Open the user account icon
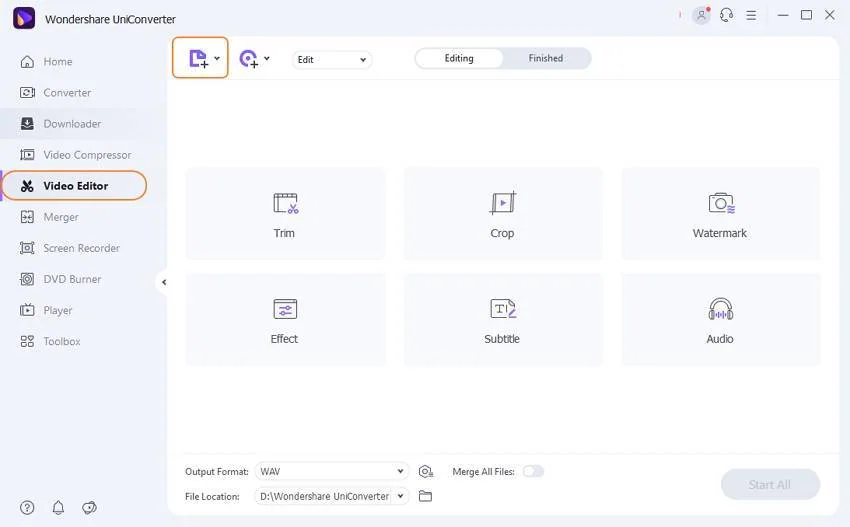 701,15
